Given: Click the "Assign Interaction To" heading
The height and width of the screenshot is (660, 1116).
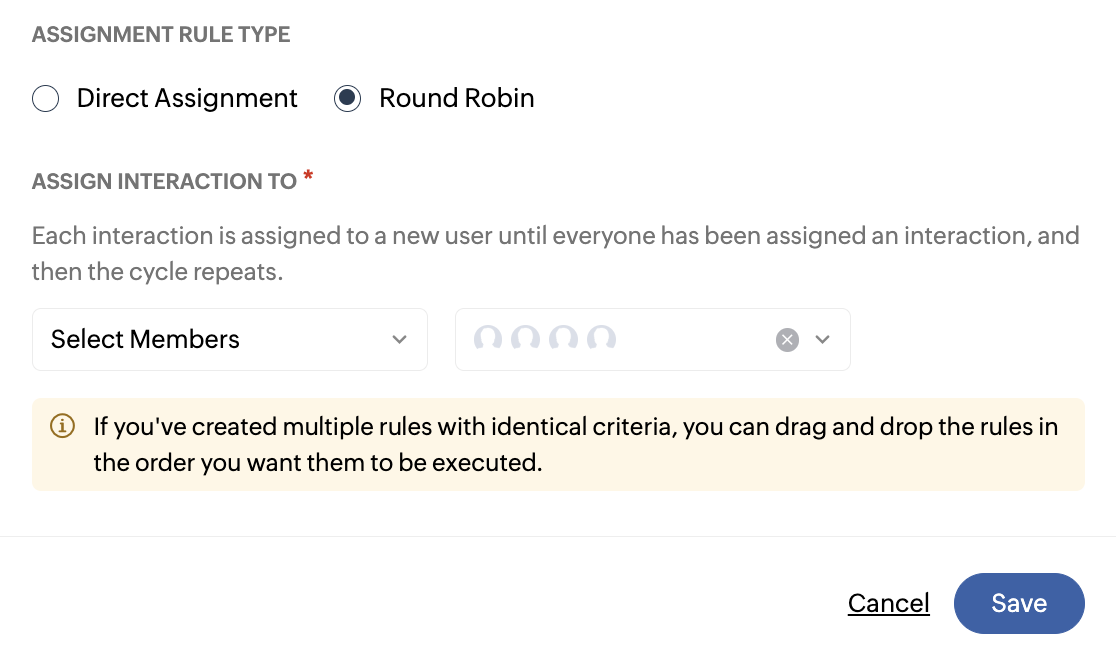Looking at the screenshot, I should click(164, 182).
